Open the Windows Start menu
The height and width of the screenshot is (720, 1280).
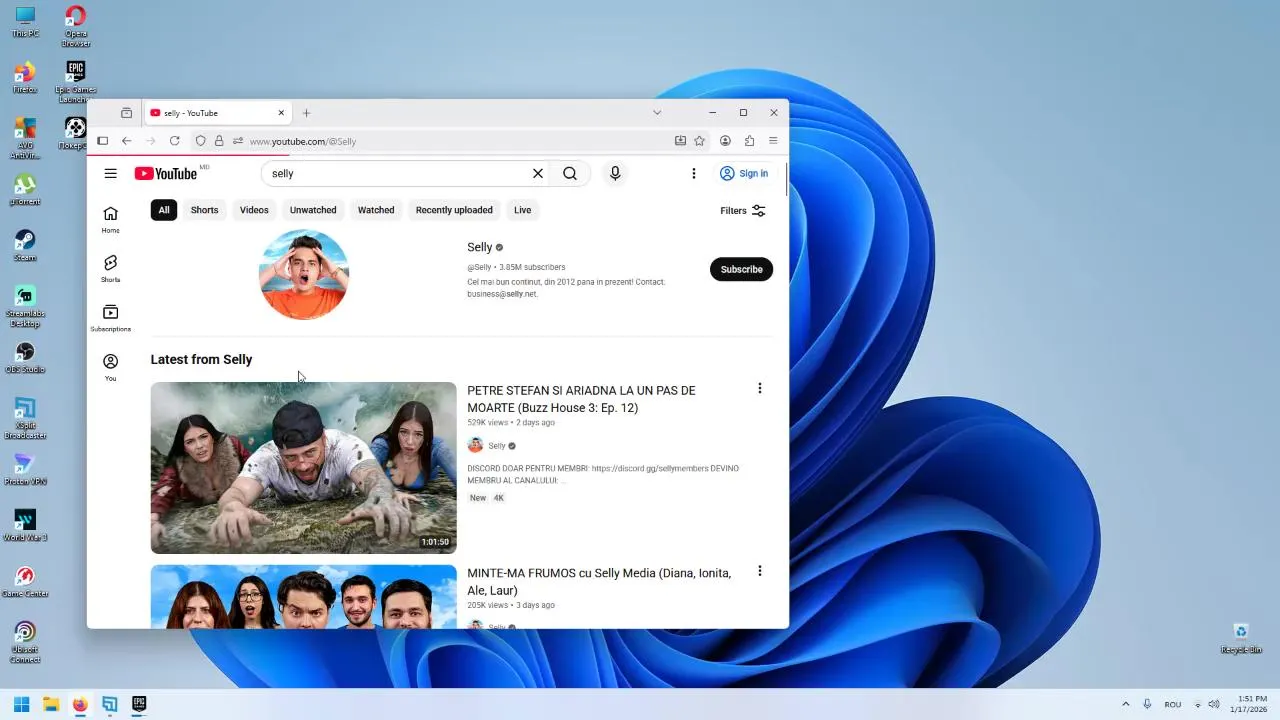click(21, 704)
